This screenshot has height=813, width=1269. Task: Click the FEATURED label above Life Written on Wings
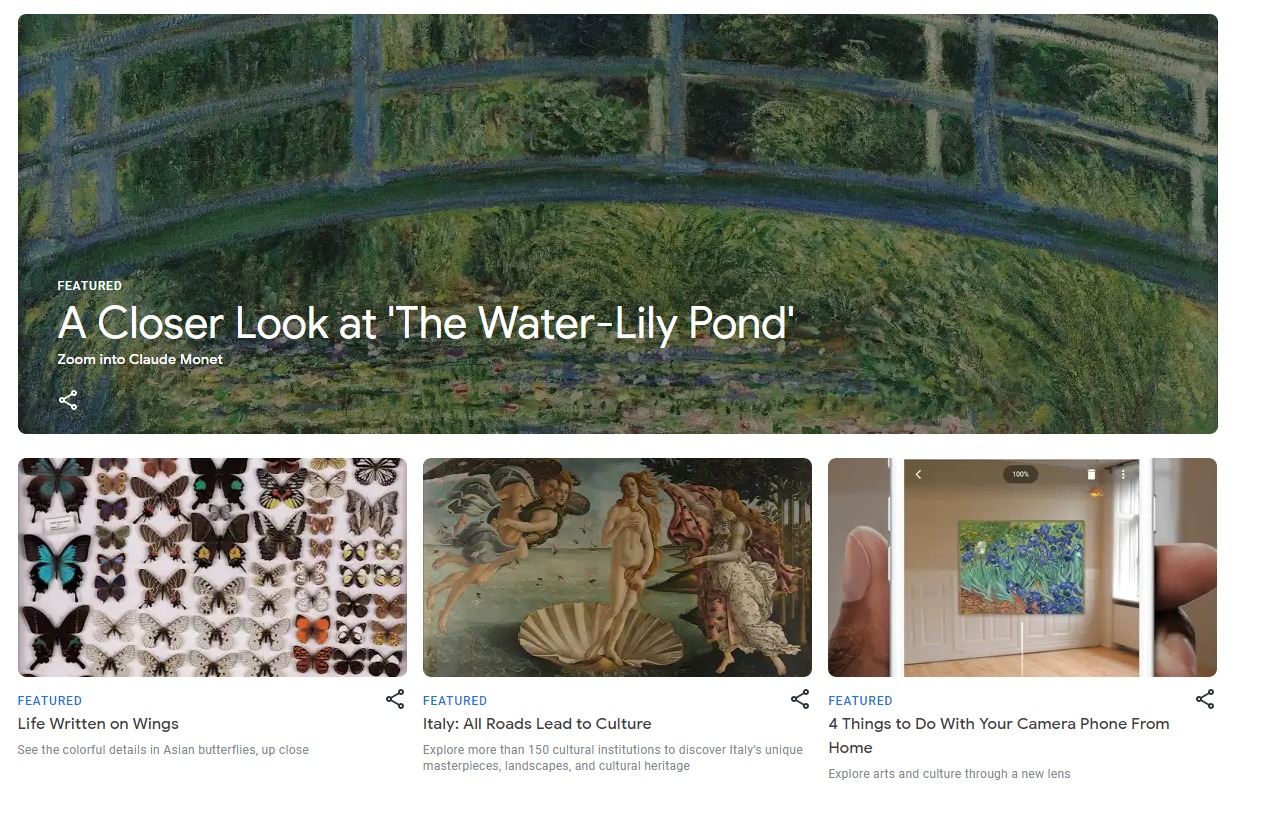pyautogui.click(x=50, y=701)
